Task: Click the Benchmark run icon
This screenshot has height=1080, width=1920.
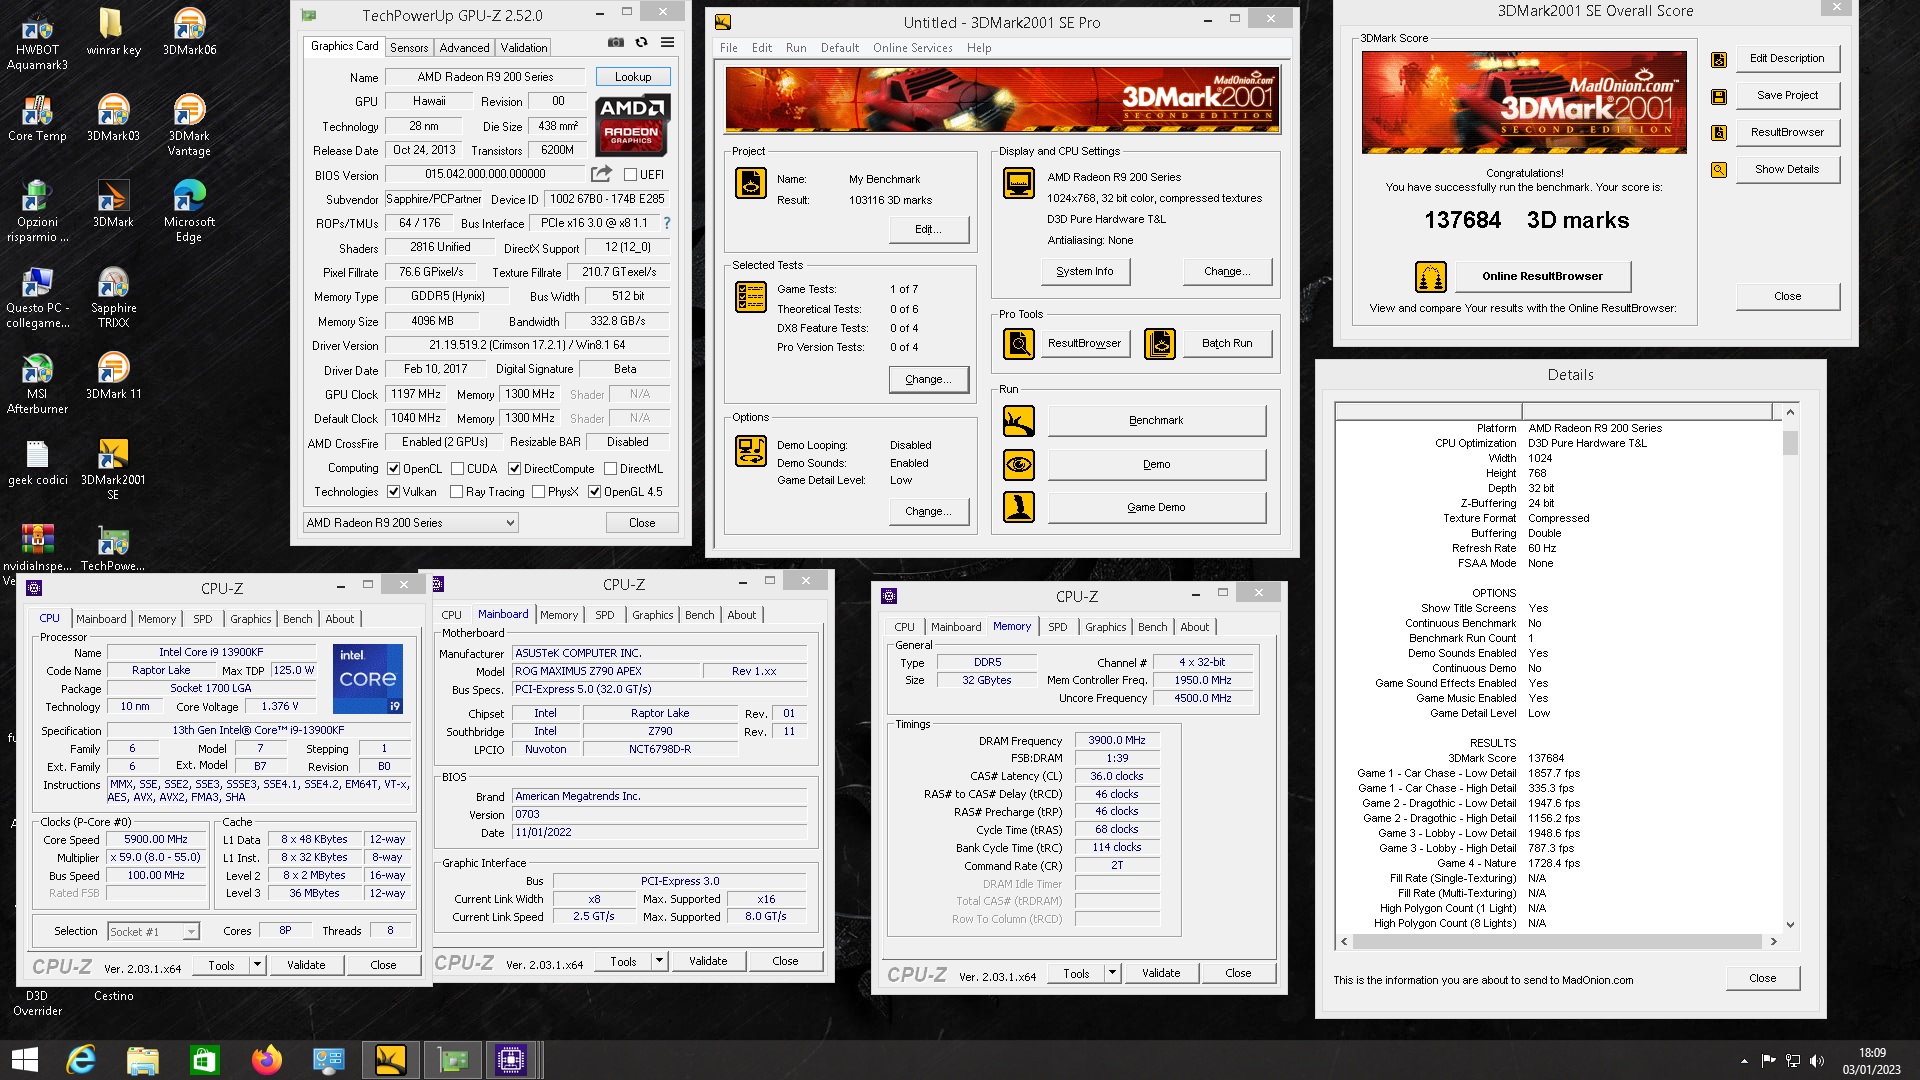Action: (x=1018, y=421)
